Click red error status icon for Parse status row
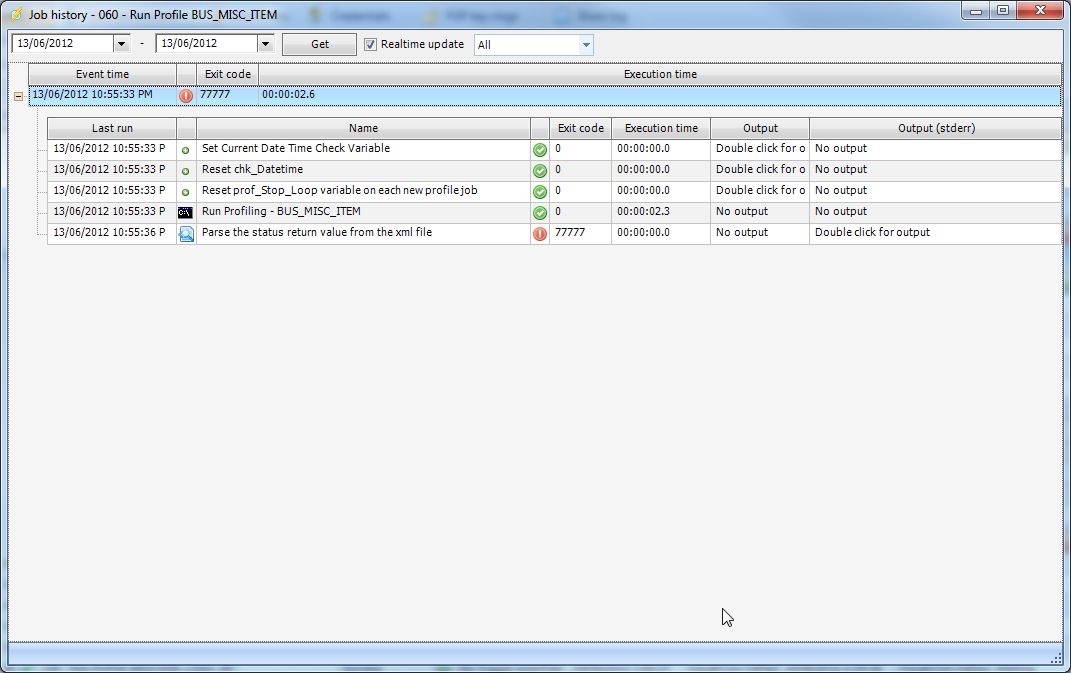Image resolution: width=1071 pixels, height=673 pixels. point(540,233)
